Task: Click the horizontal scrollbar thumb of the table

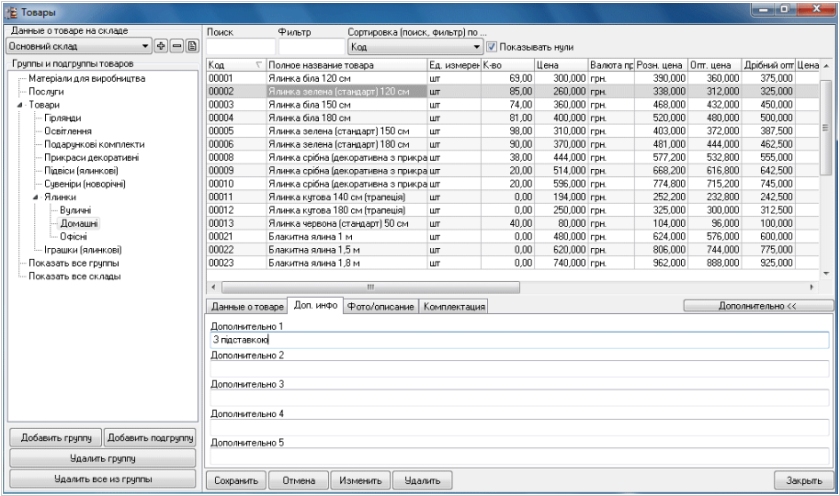Action: (370, 288)
